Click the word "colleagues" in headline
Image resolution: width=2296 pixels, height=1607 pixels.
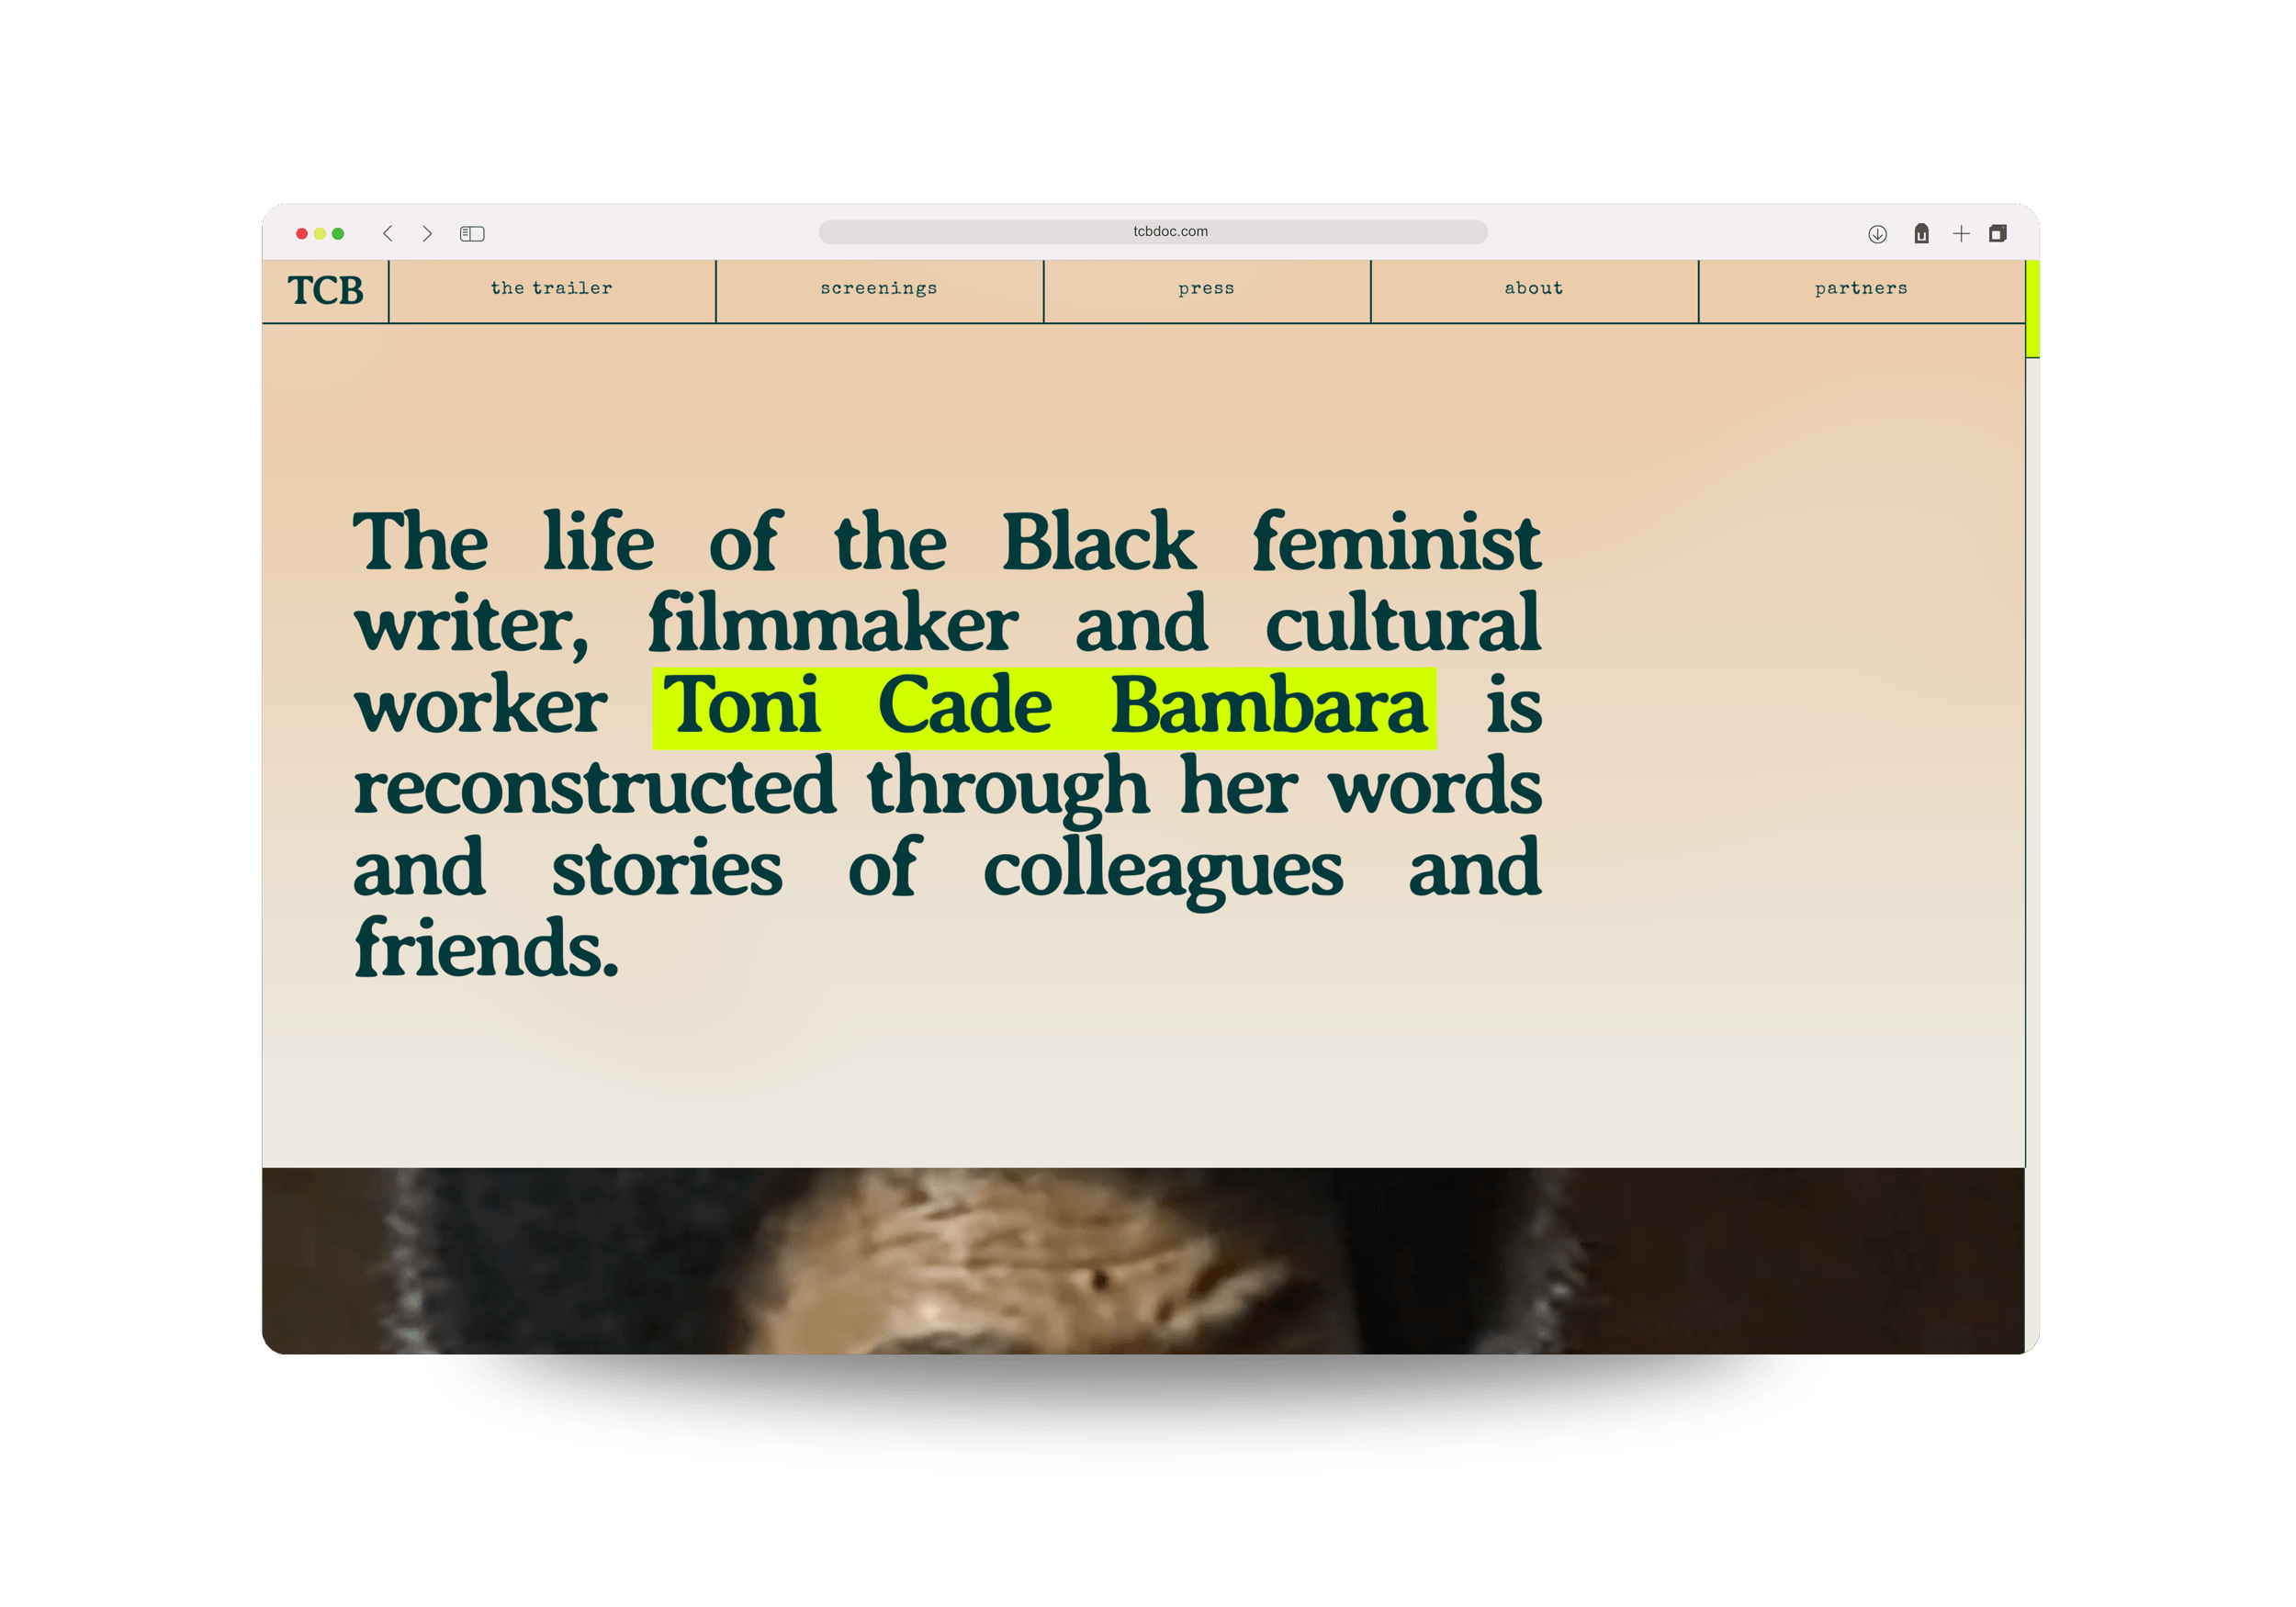coord(1163,871)
